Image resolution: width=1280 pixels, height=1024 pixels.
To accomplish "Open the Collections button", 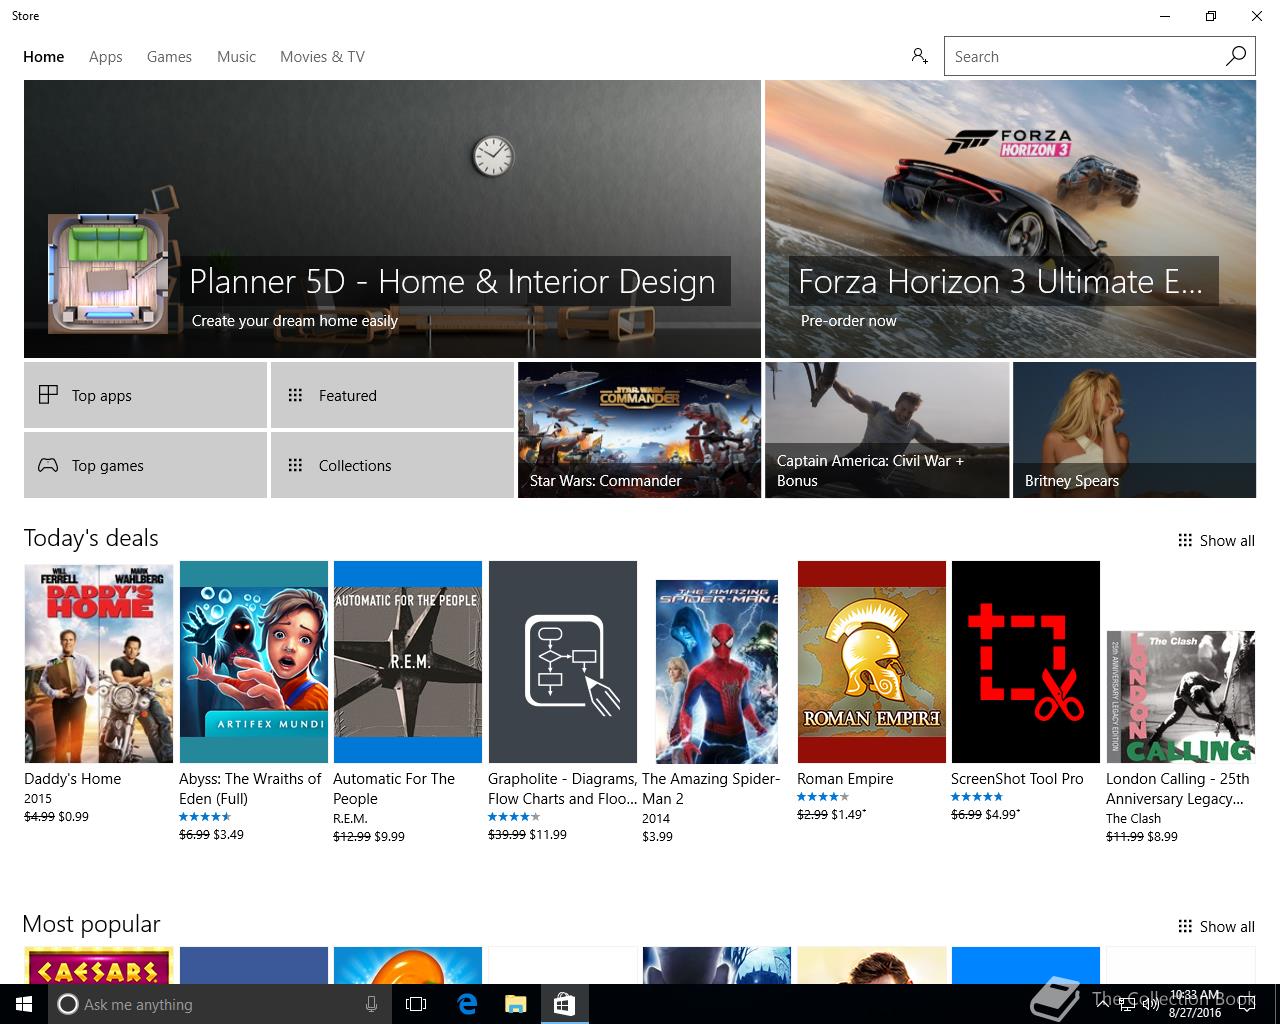I will (x=392, y=465).
